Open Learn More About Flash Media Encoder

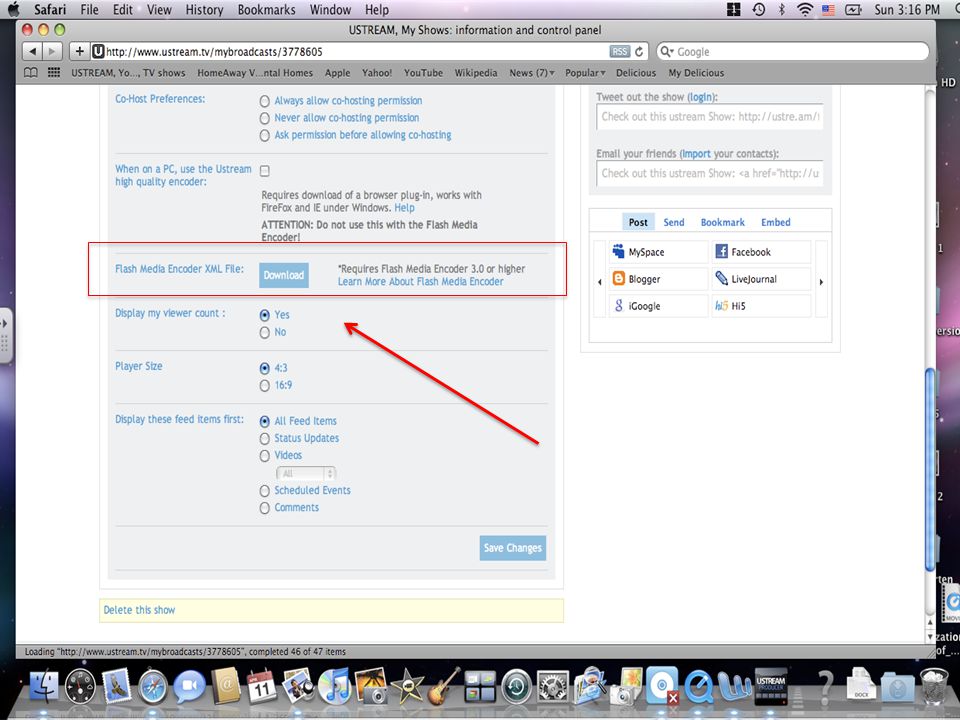pos(421,282)
